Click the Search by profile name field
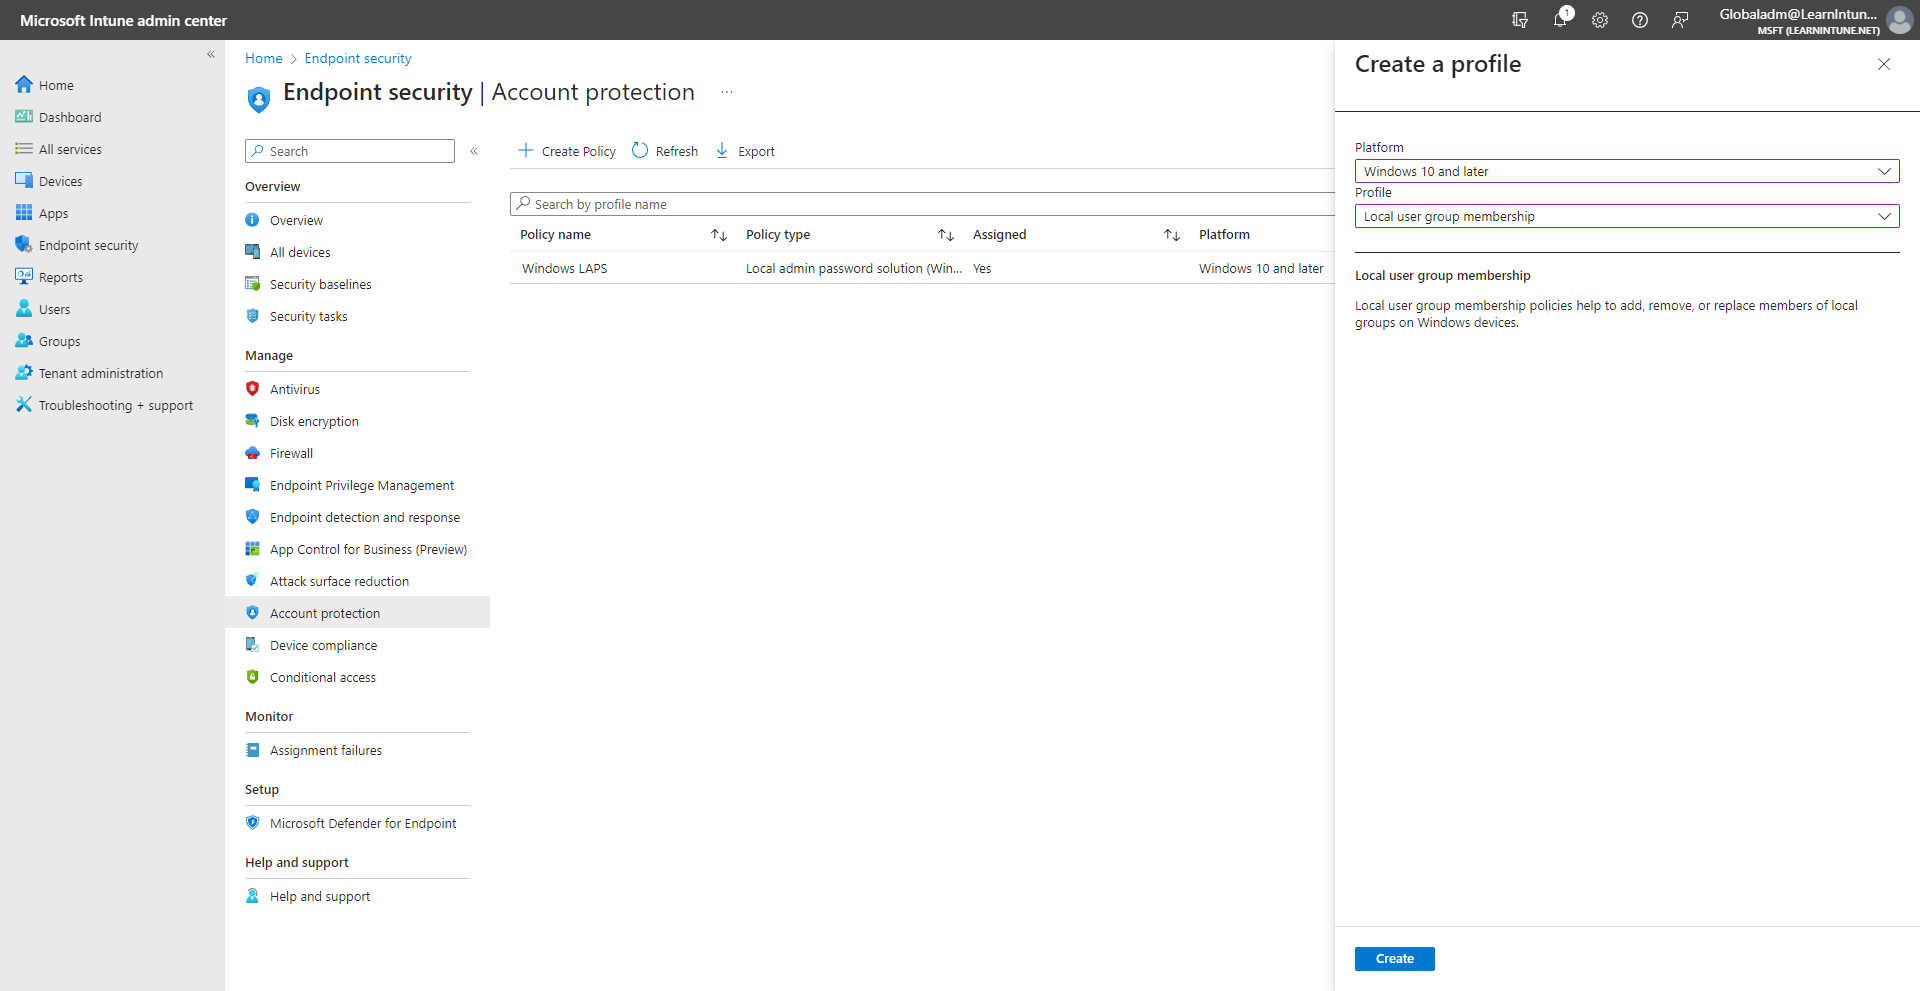1920x991 pixels. coord(920,204)
